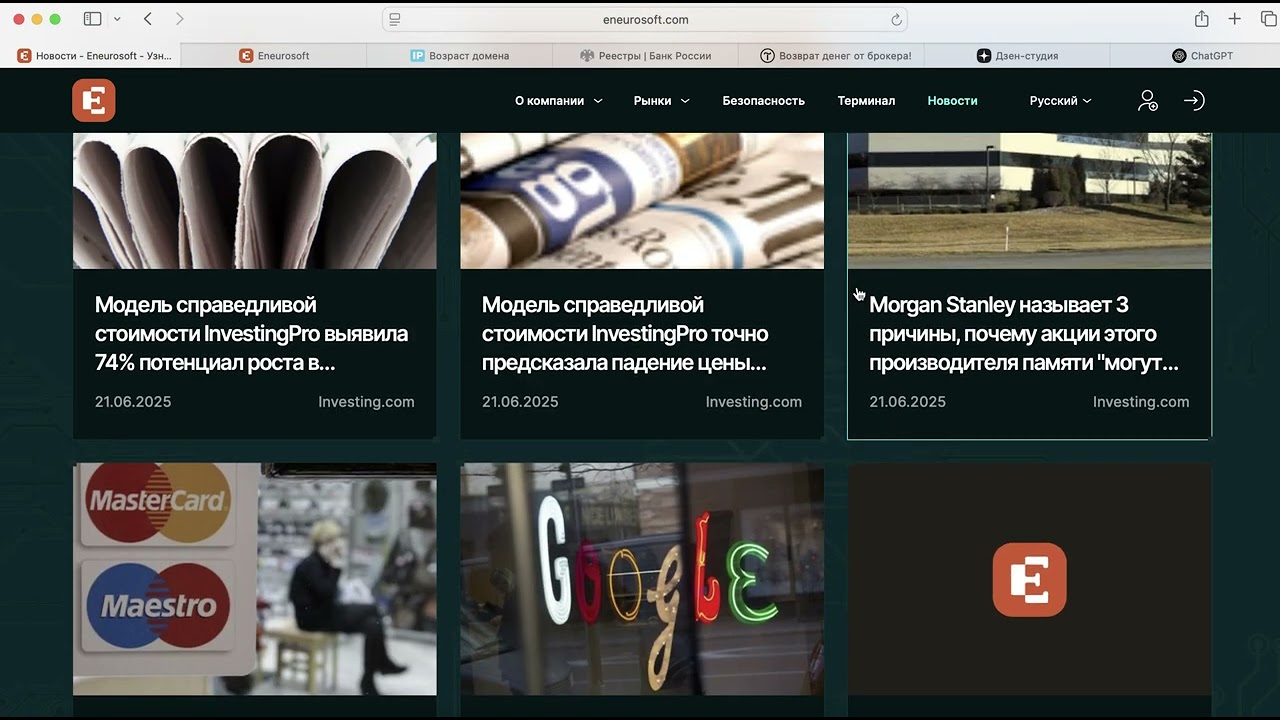Open Google neon sign article image
The image size is (1280, 720).
point(642,579)
